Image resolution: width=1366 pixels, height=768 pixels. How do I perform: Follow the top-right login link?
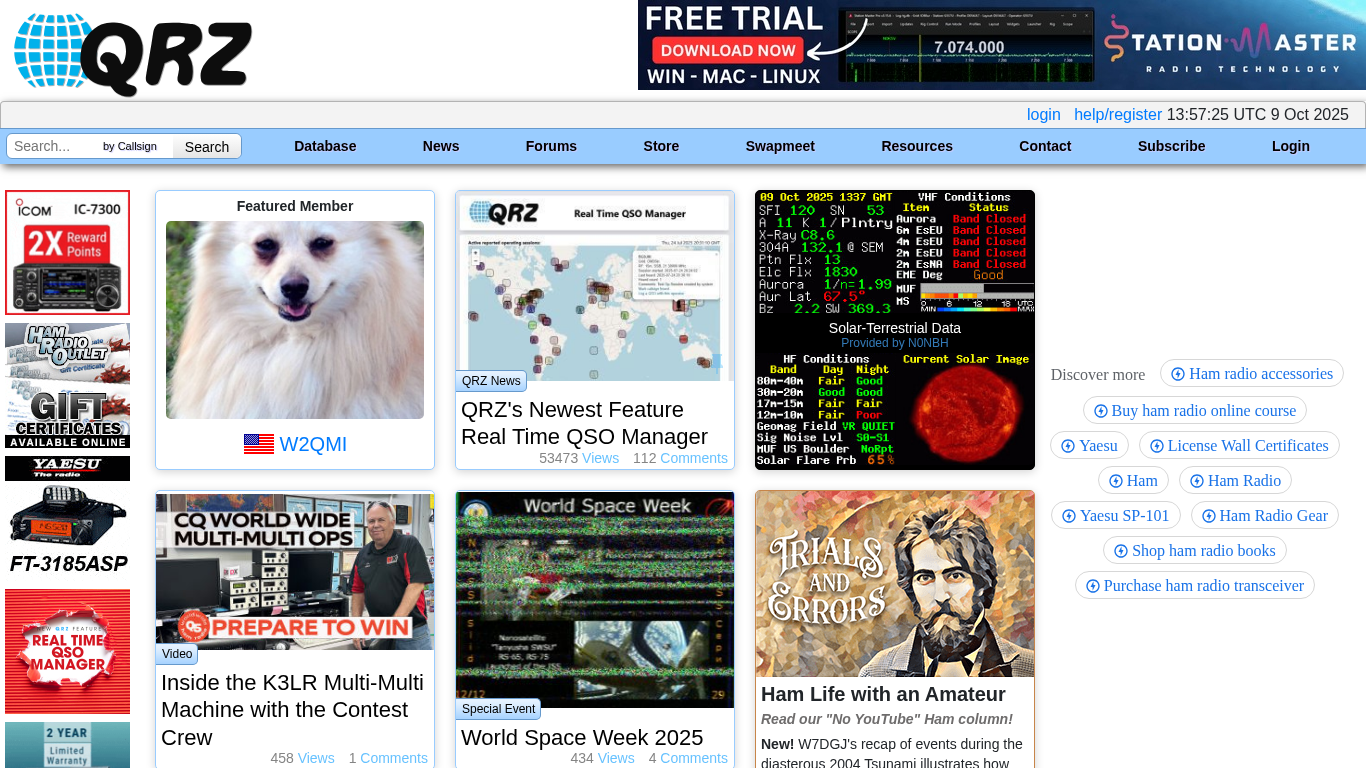[1044, 115]
